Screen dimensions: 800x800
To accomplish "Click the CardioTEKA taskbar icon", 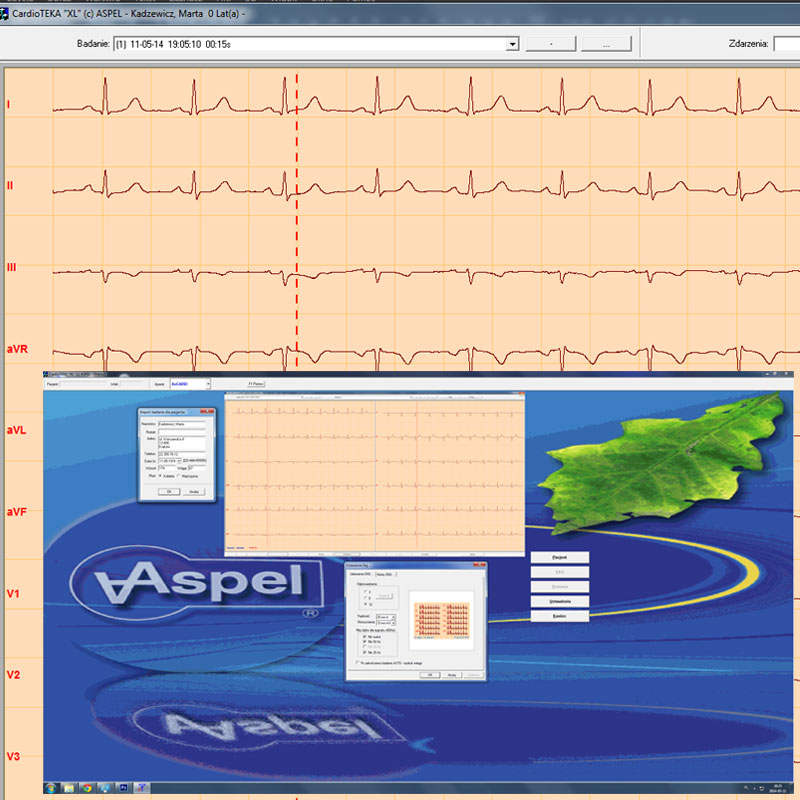I will pyautogui.click(x=142, y=788).
